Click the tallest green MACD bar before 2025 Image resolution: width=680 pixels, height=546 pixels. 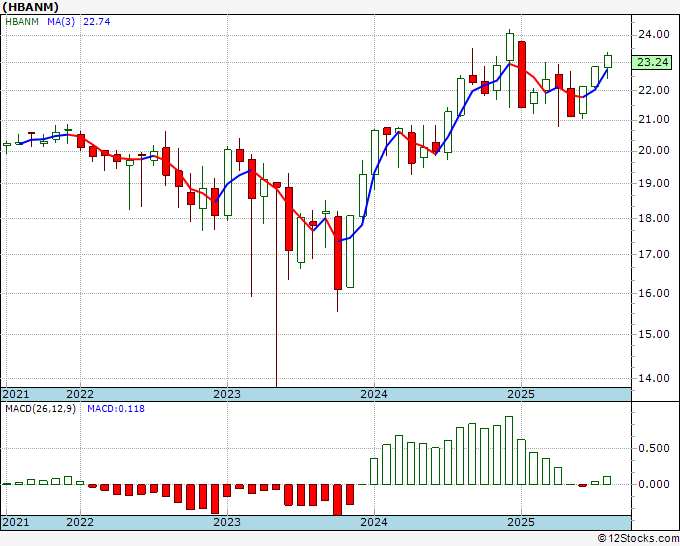pos(509,451)
